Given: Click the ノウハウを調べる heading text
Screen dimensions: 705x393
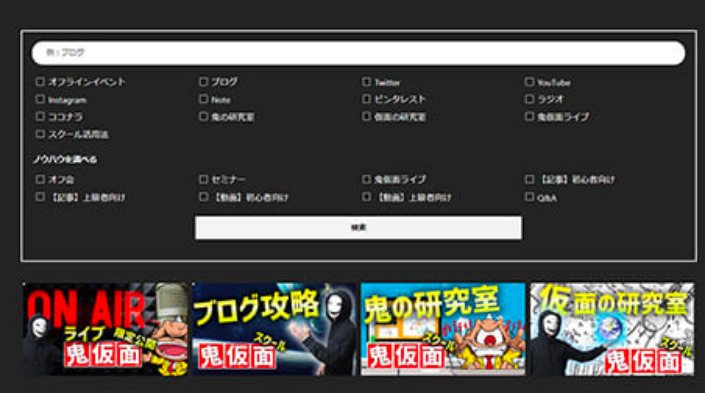Looking at the screenshot, I should click(x=65, y=159).
